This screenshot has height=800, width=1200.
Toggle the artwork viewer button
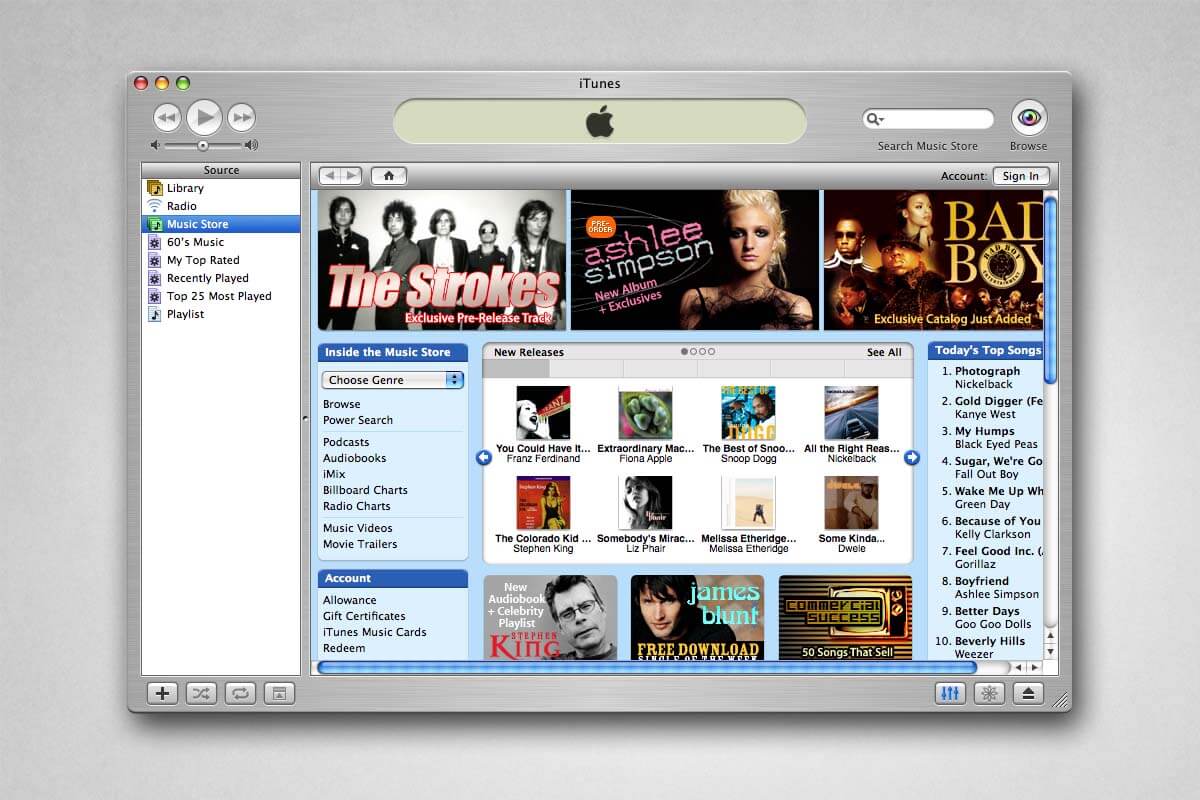(x=279, y=693)
